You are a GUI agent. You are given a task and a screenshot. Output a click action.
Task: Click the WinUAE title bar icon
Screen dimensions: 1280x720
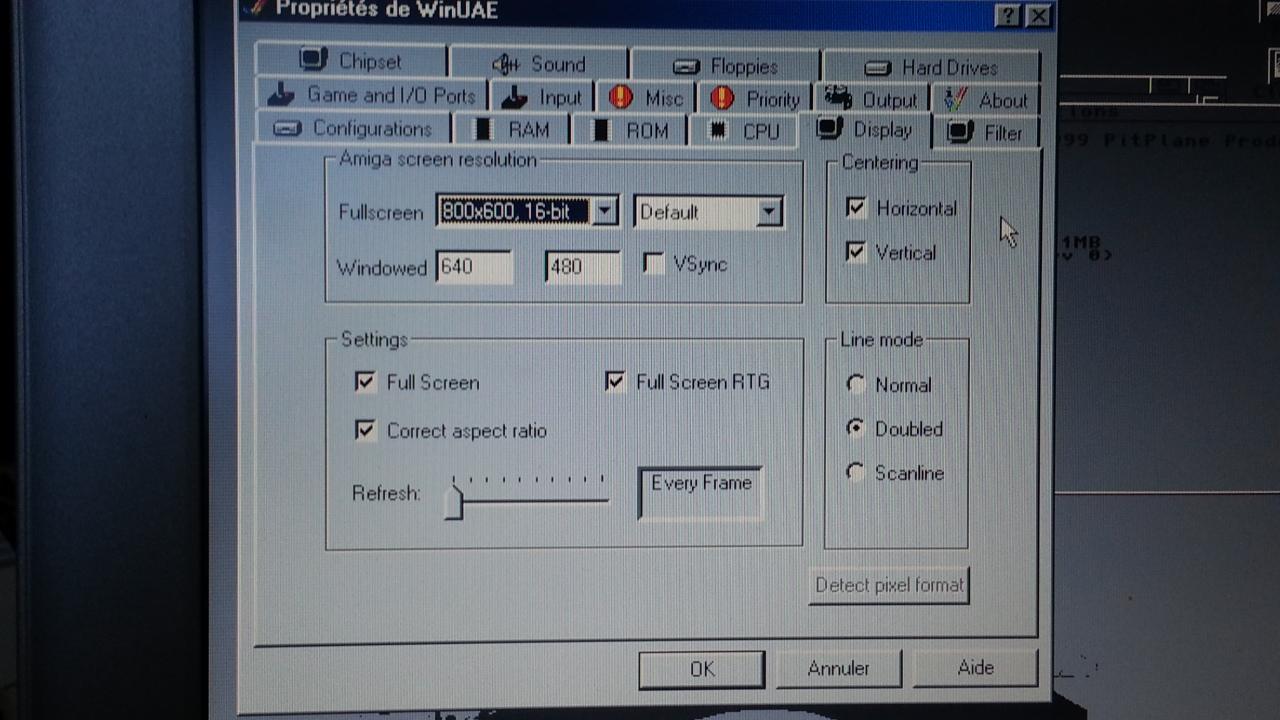[256, 10]
